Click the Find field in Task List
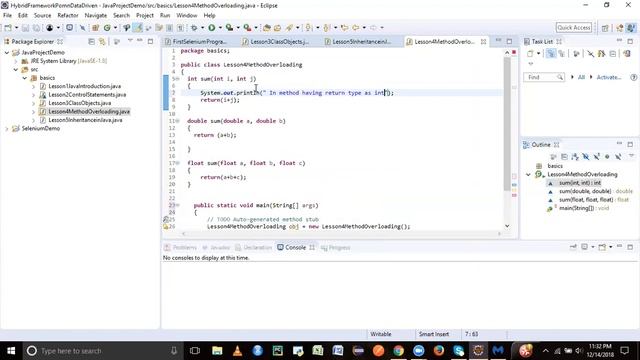 (544, 77)
